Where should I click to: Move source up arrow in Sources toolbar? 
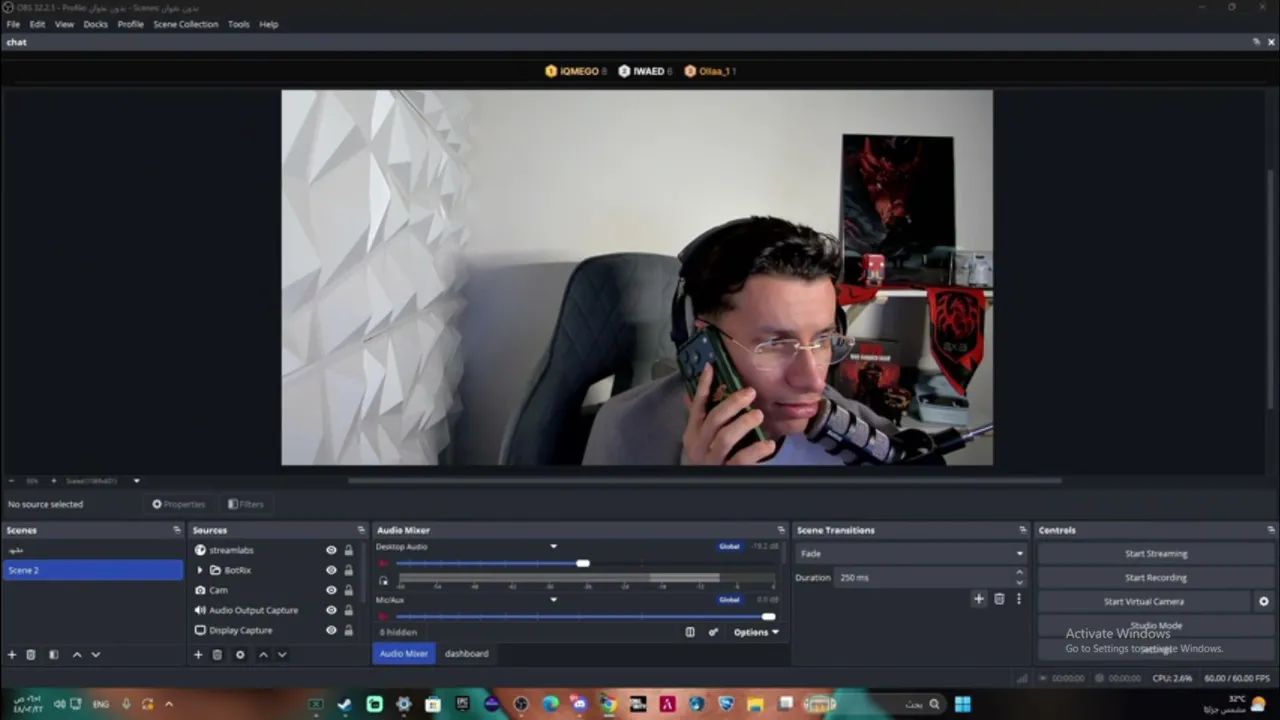click(263, 655)
